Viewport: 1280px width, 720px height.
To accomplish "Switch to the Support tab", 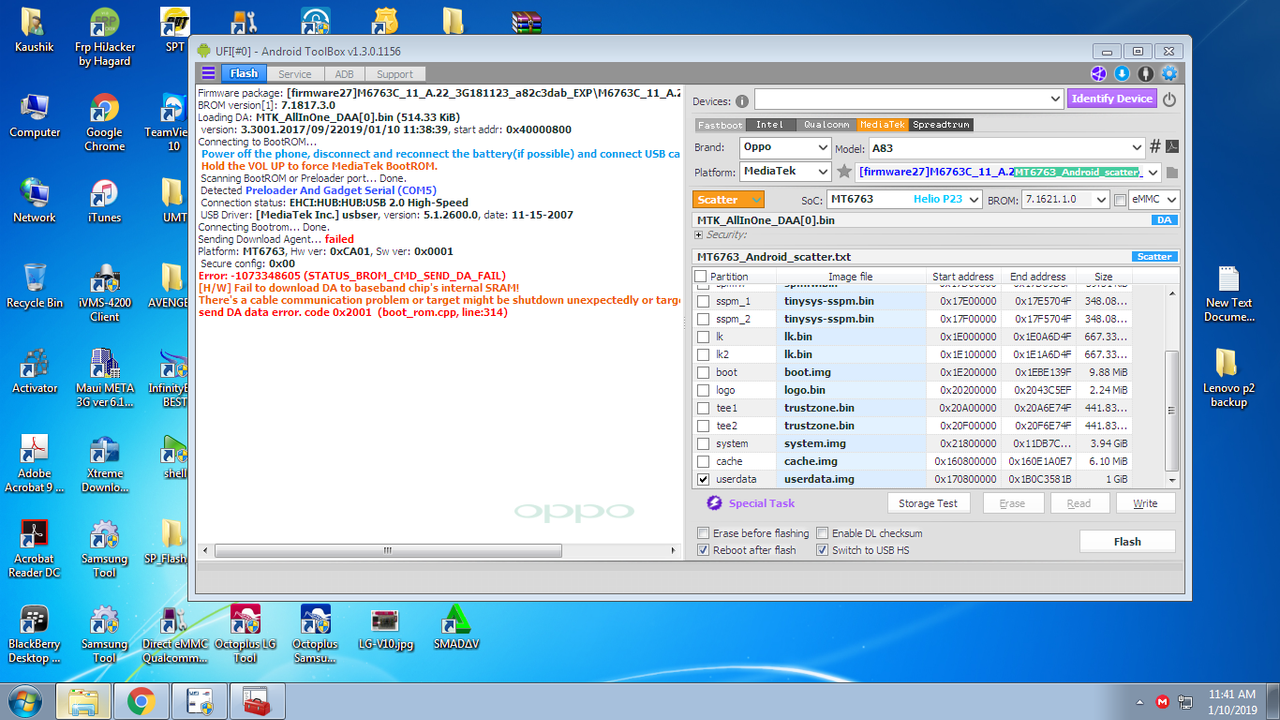I will click(395, 74).
